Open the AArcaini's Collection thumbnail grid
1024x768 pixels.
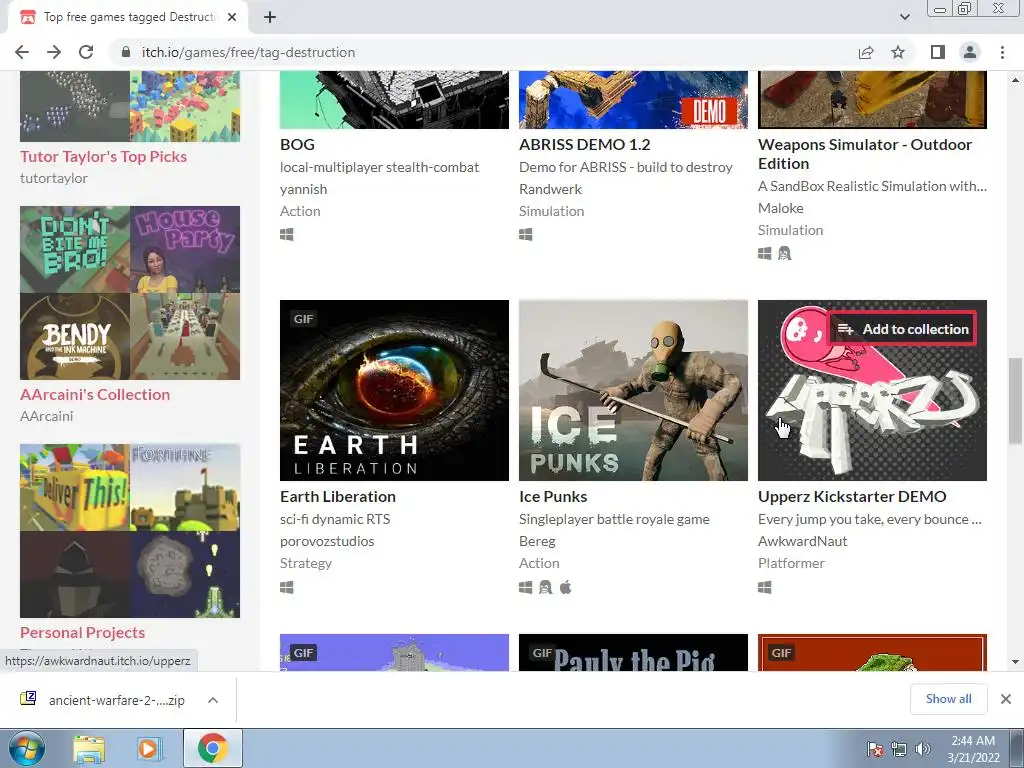point(130,293)
